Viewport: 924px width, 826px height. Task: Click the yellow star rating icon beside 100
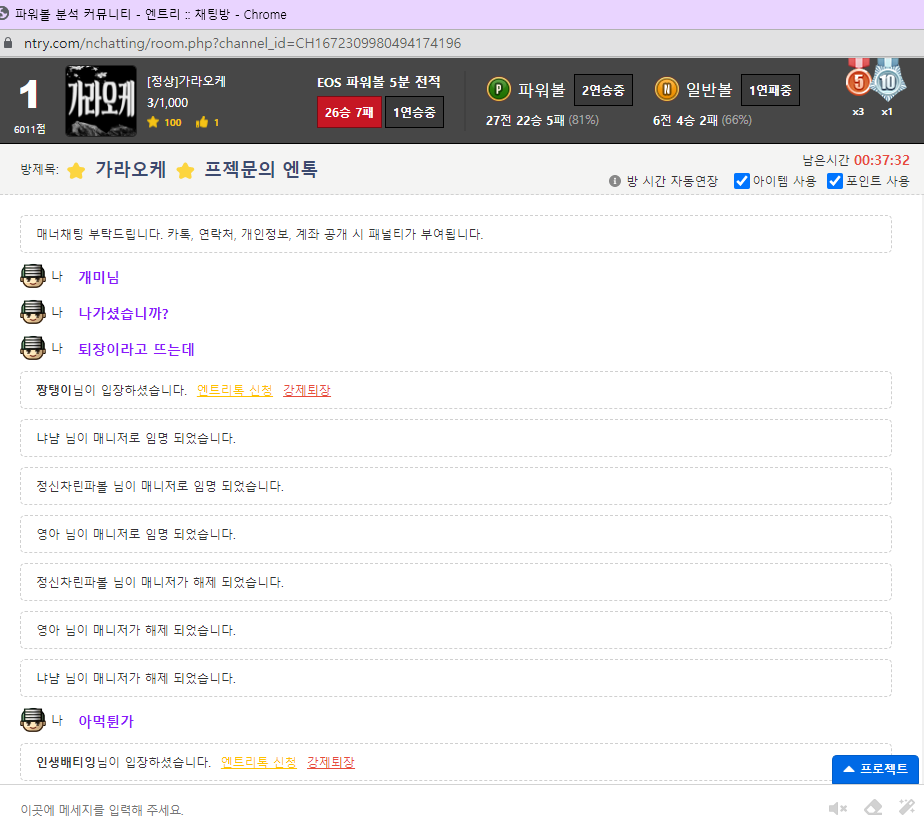click(153, 123)
